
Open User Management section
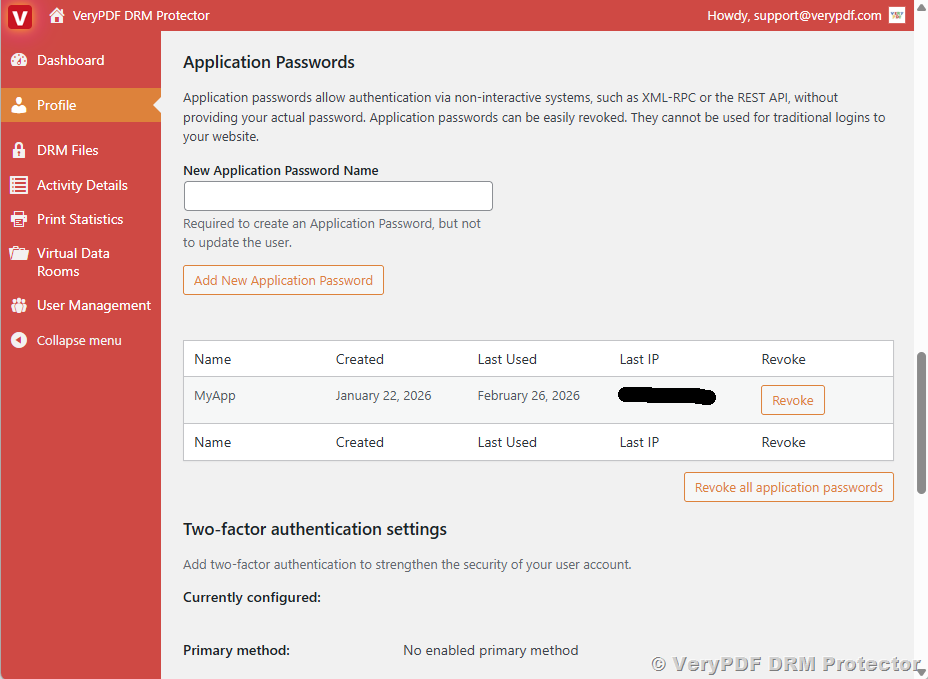pos(94,305)
